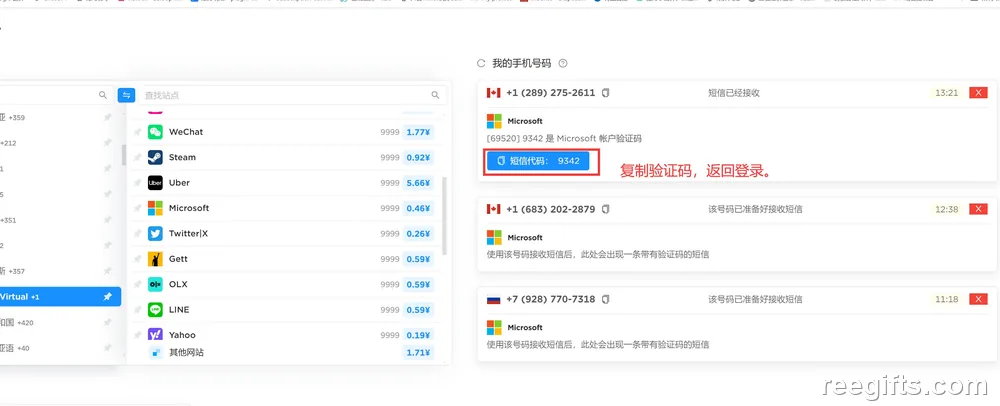Pin the +359 country row
This screenshot has height=406, width=1000.
[108, 117]
